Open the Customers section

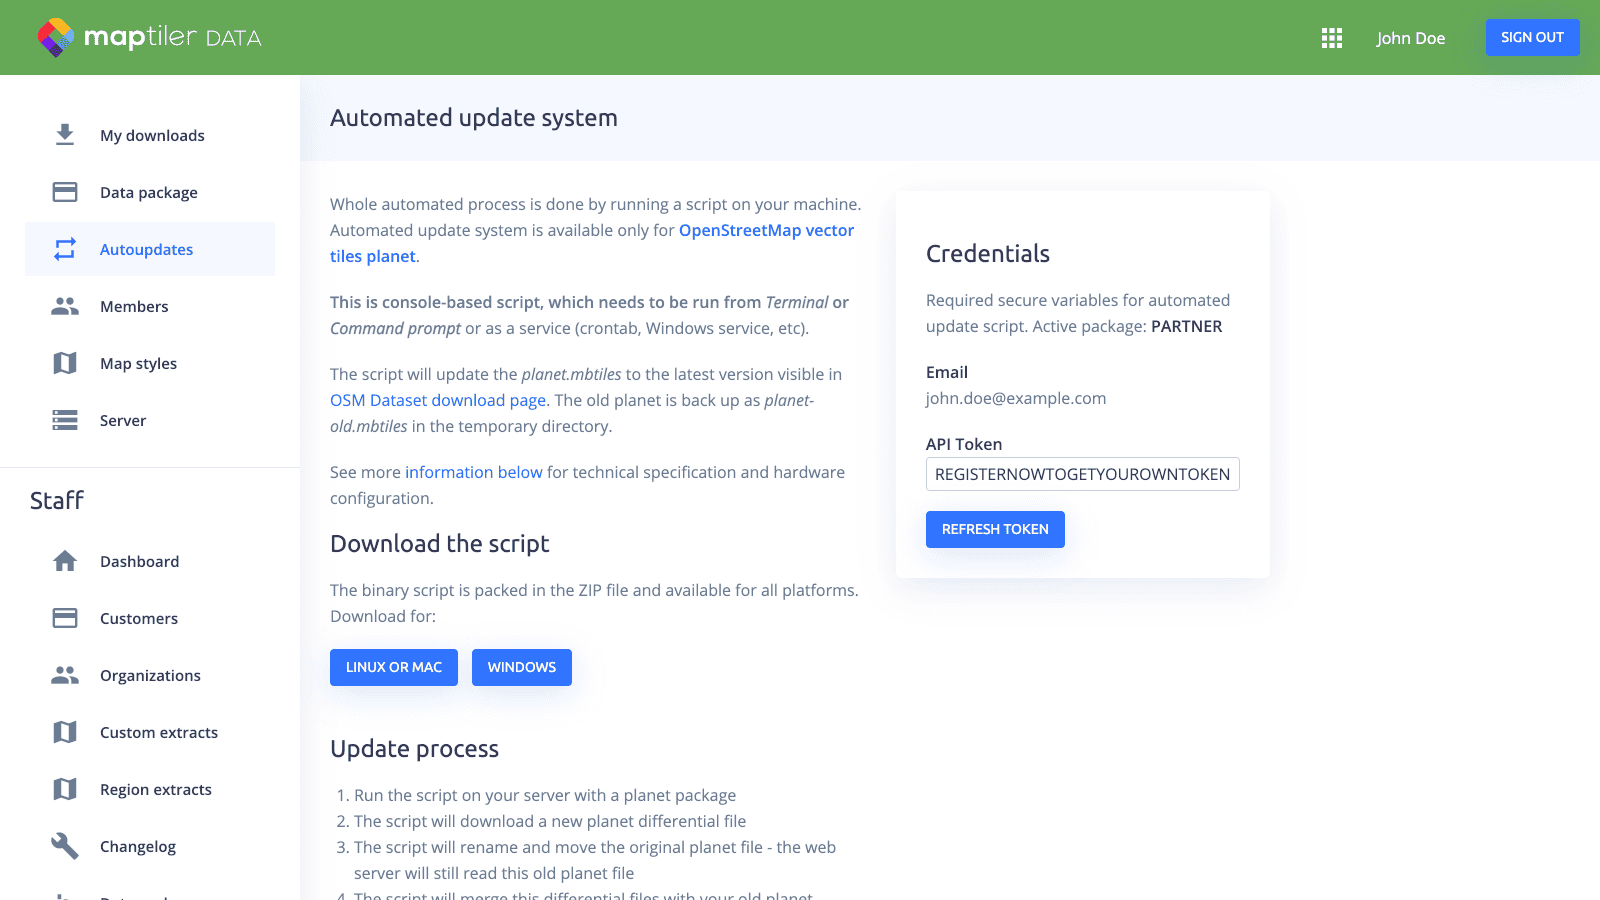[138, 618]
